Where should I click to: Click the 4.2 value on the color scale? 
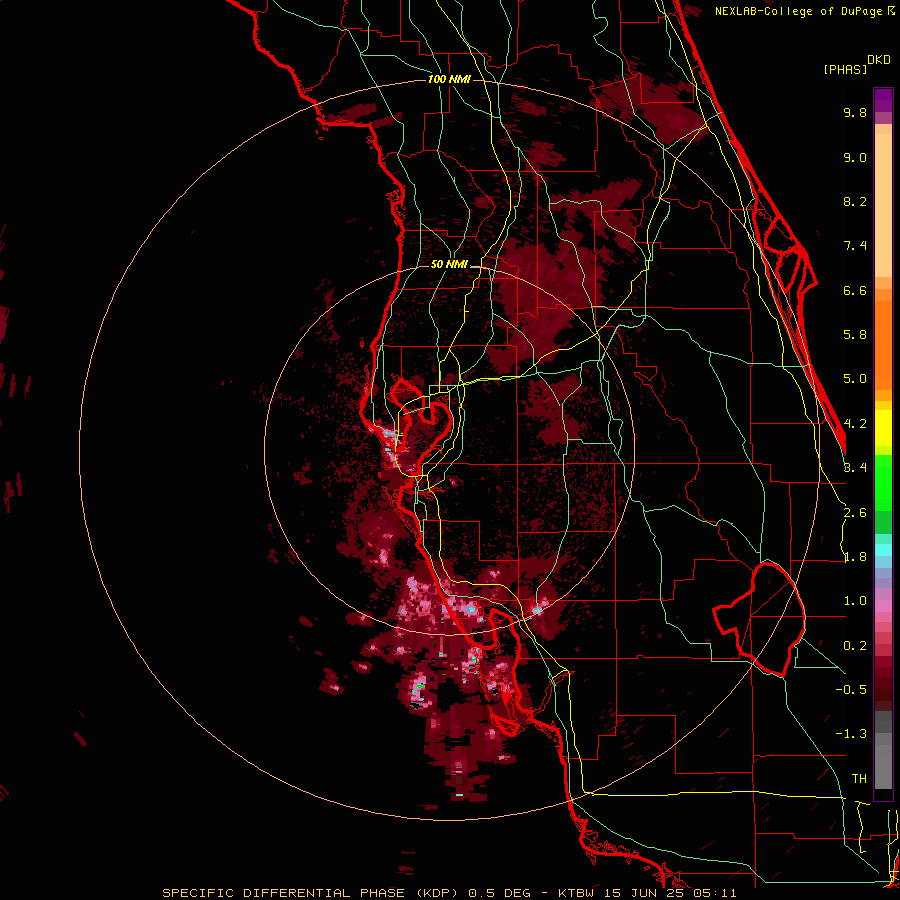click(855, 424)
